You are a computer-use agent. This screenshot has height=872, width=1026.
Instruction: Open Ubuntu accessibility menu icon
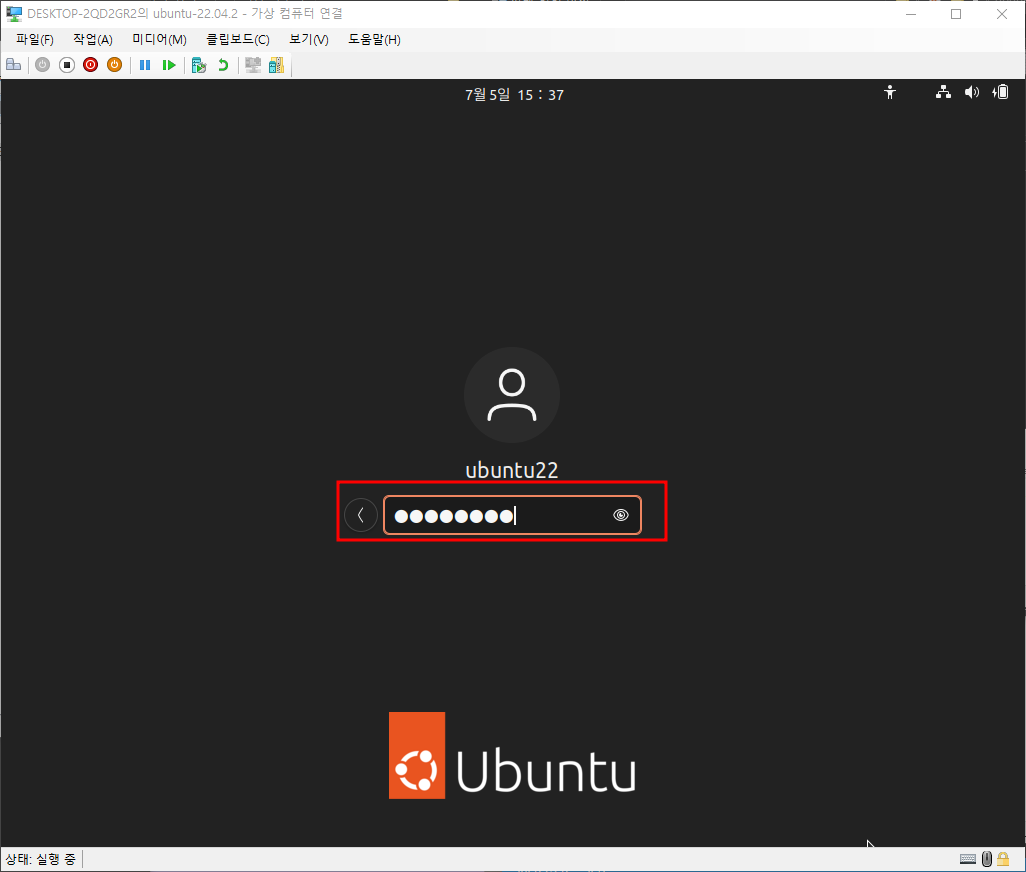coord(890,92)
